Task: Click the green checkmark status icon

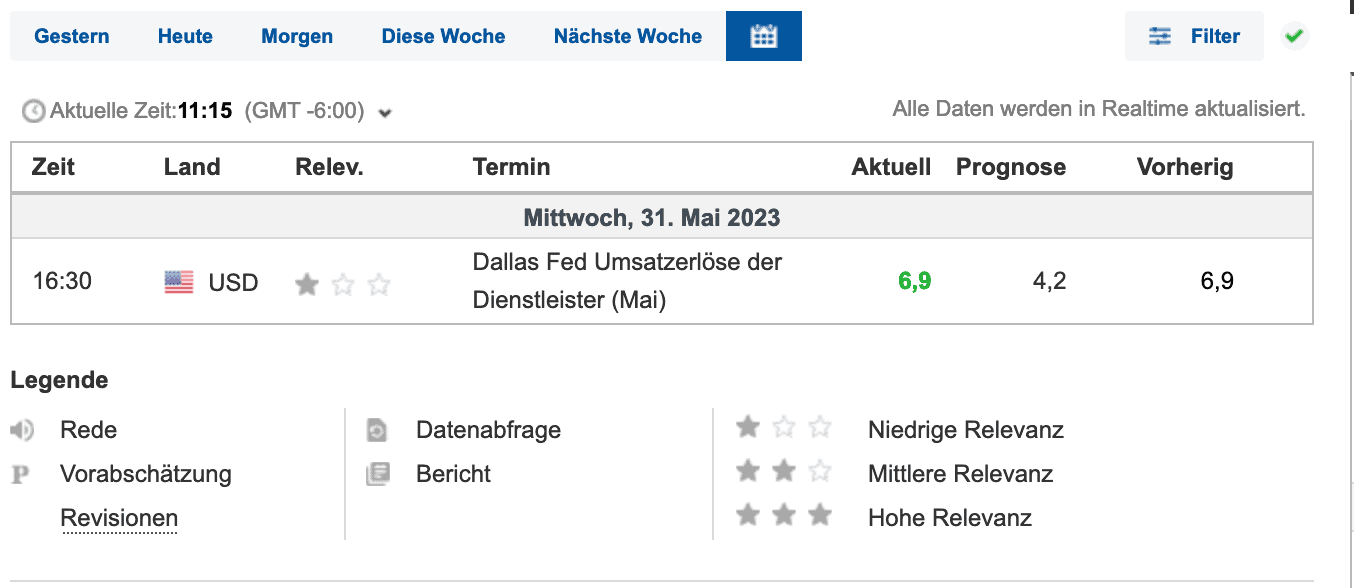Action: [1294, 37]
